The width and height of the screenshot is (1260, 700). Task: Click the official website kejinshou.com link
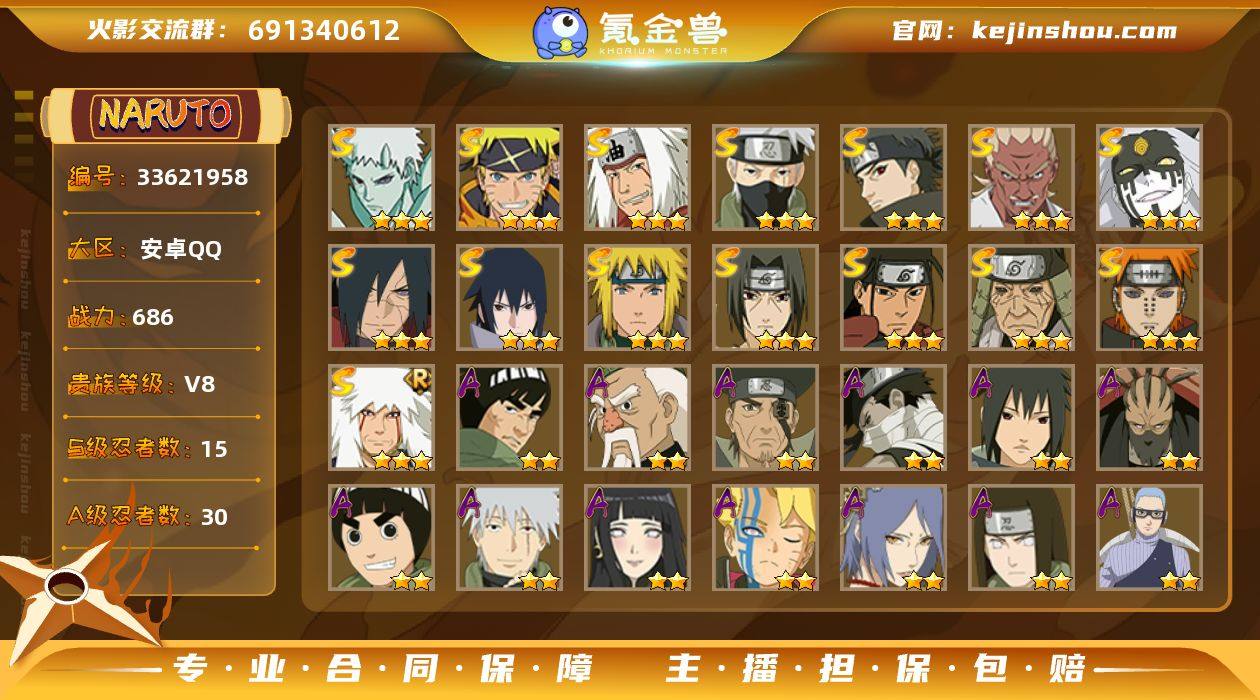pos(1034,30)
